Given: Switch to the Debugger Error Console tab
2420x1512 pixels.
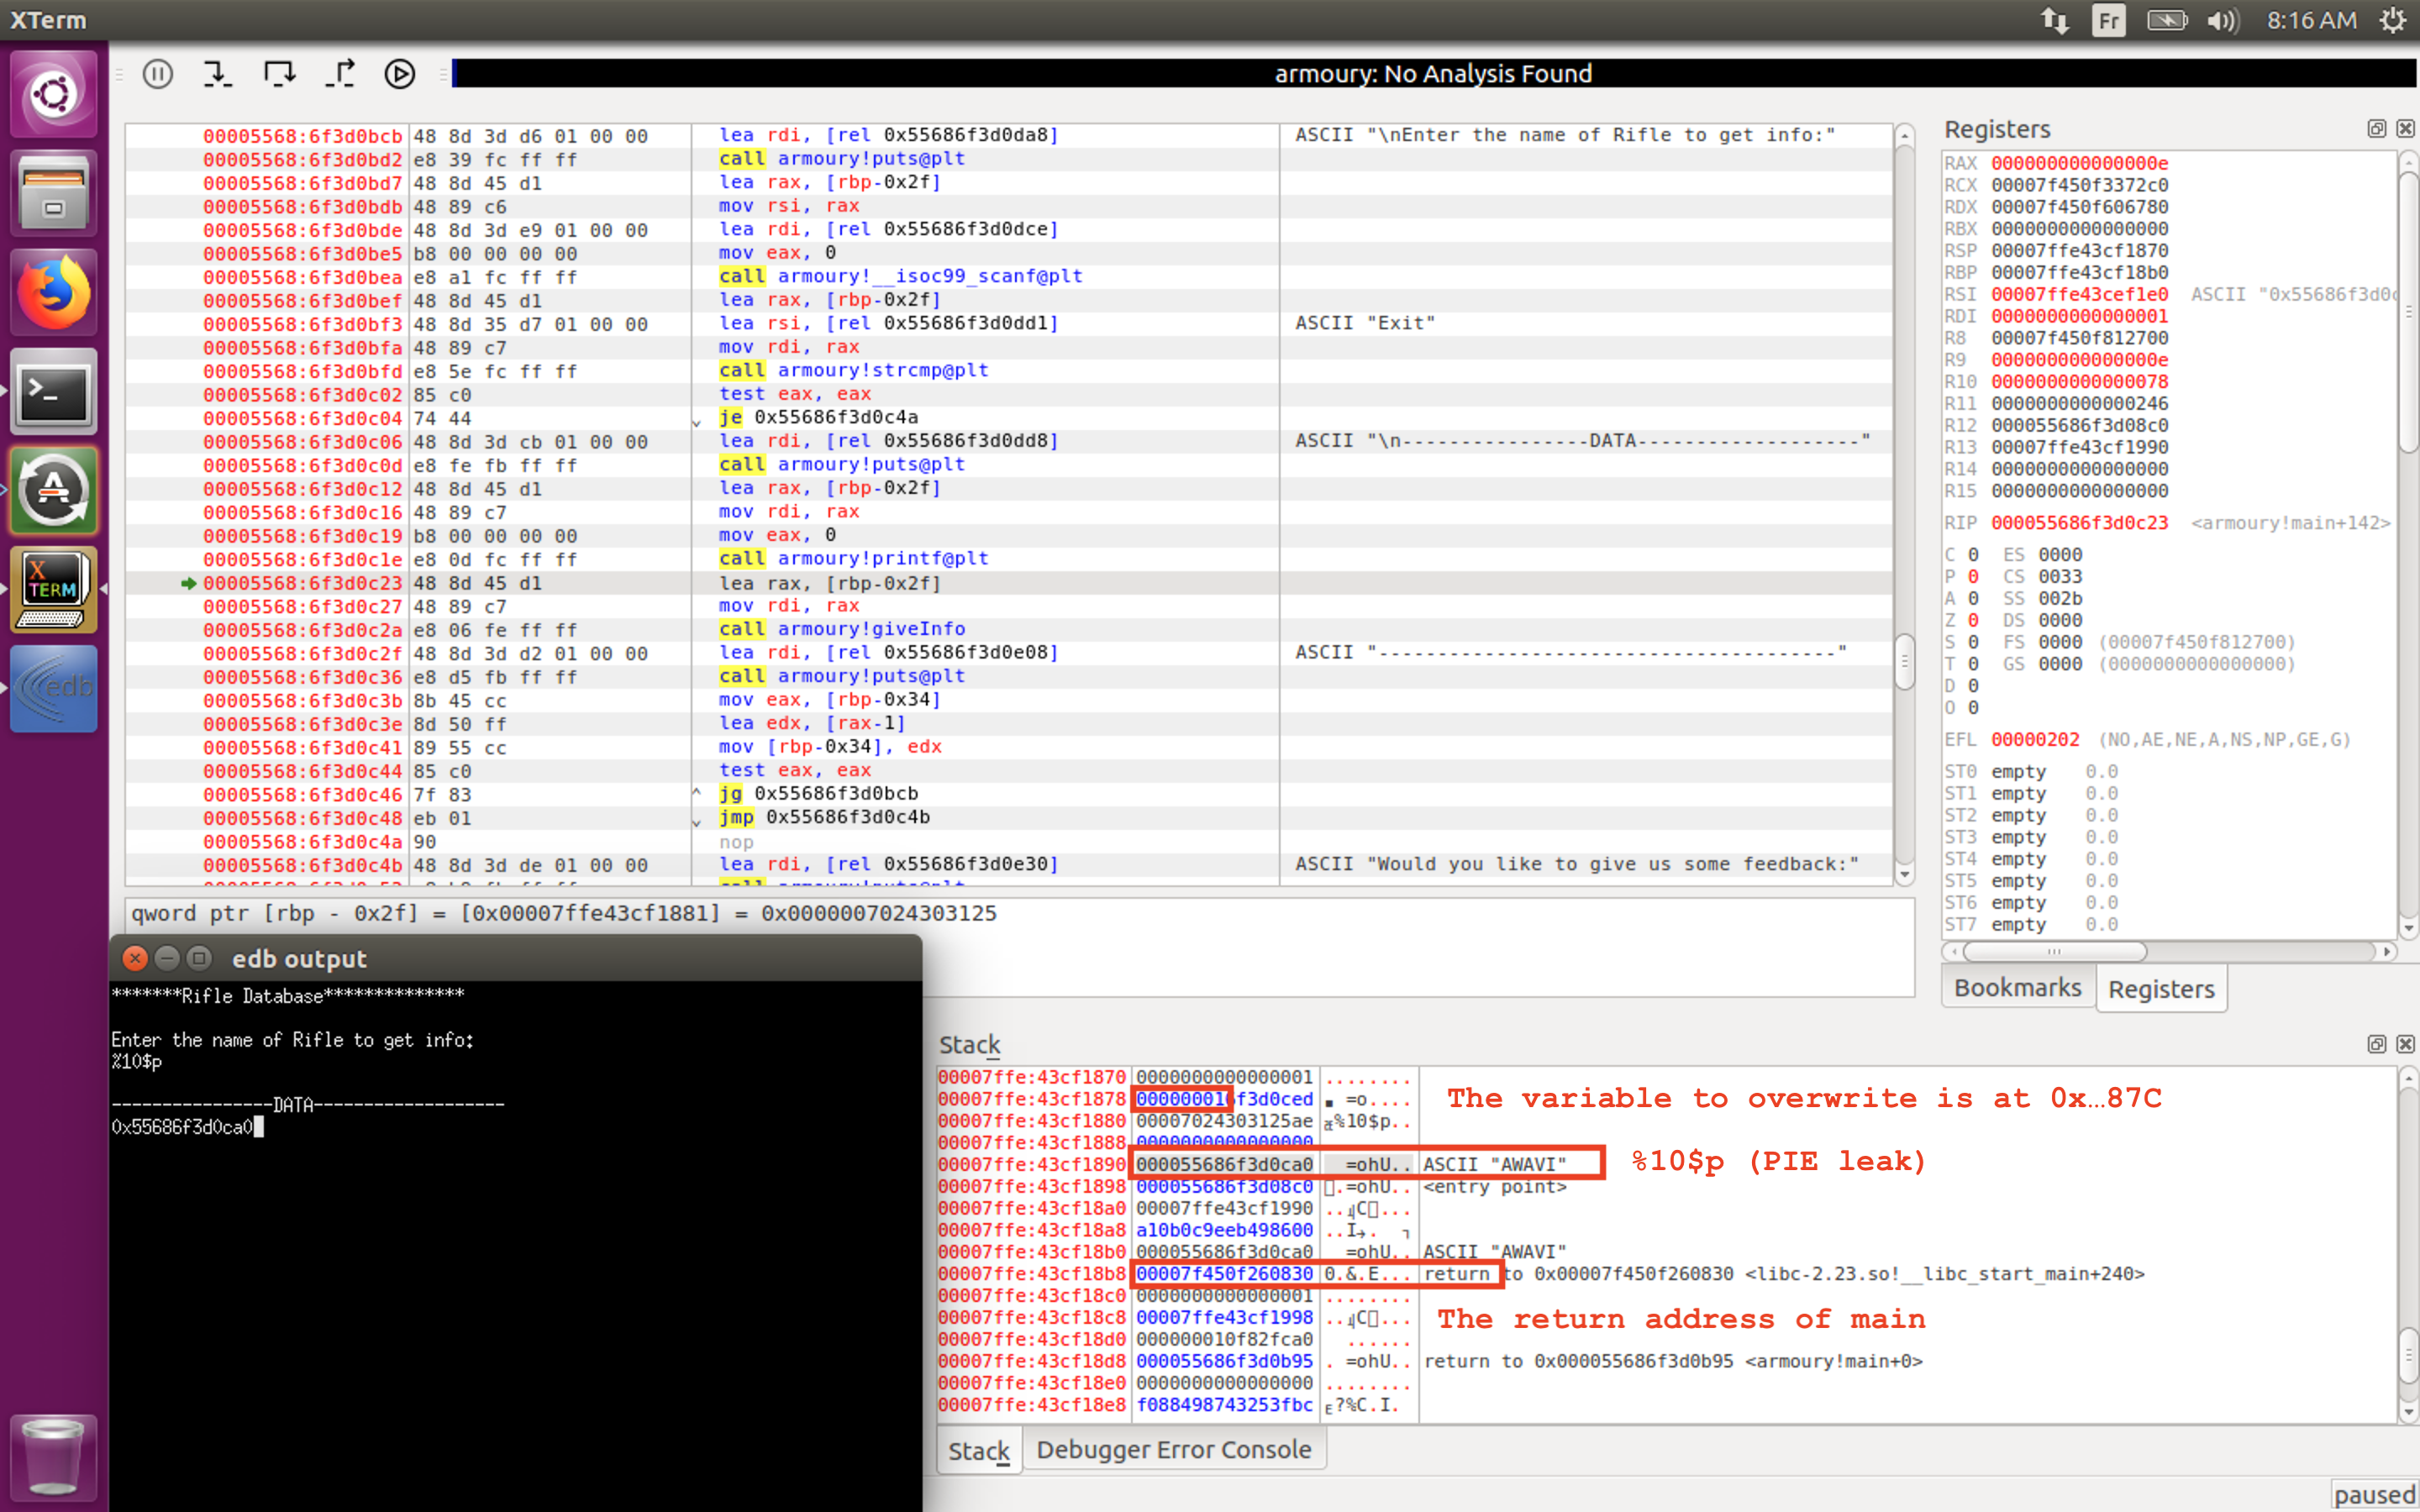Looking at the screenshot, I should click(1173, 1449).
